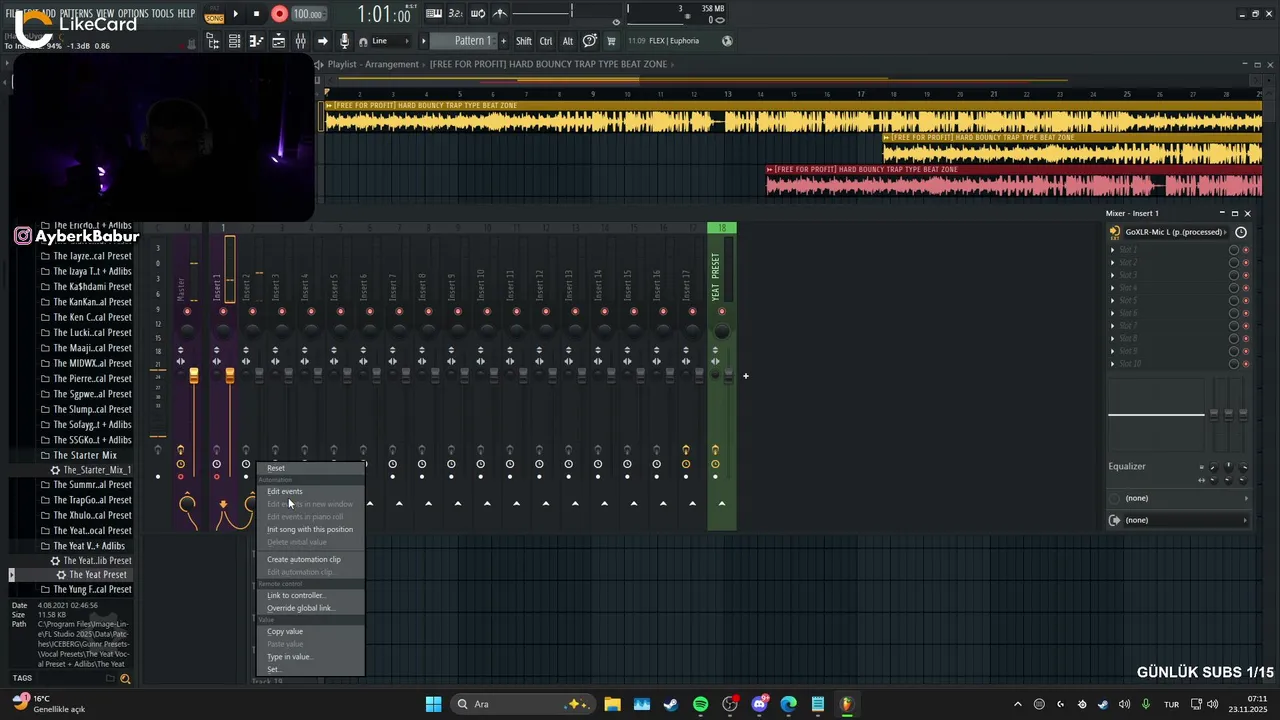This screenshot has height=720, width=1280.
Task: Open File Explorer from the taskbar
Action: click(x=612, y=704)
